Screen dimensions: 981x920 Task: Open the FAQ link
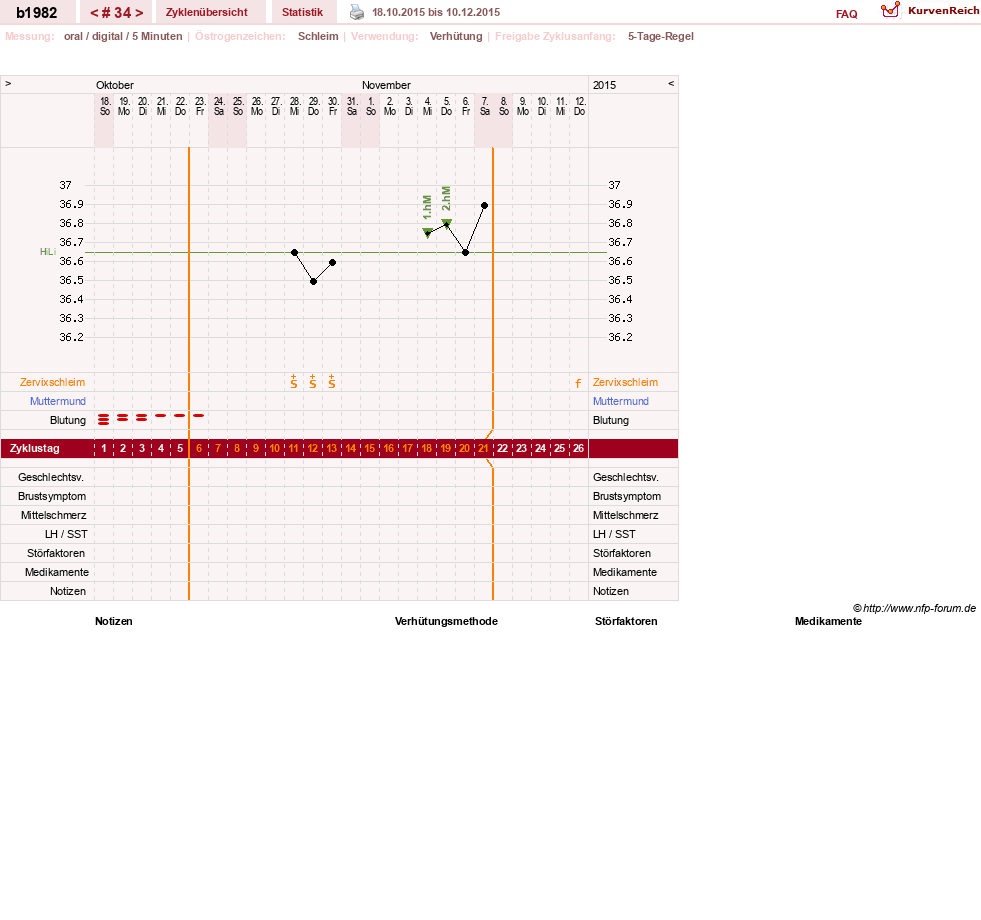[846, 14]
